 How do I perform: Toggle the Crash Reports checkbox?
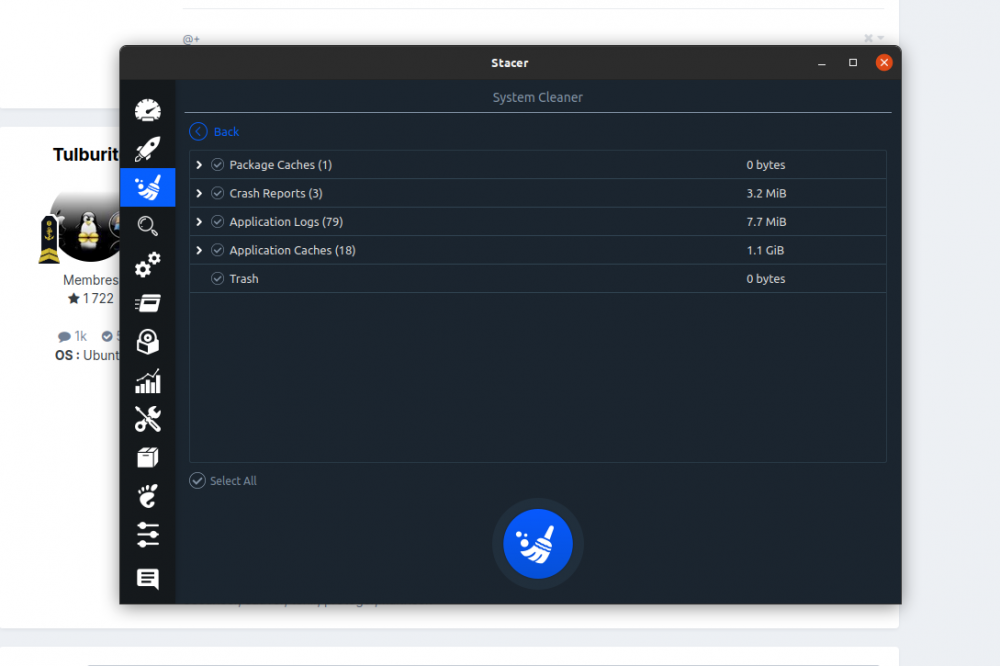(217, 193)
